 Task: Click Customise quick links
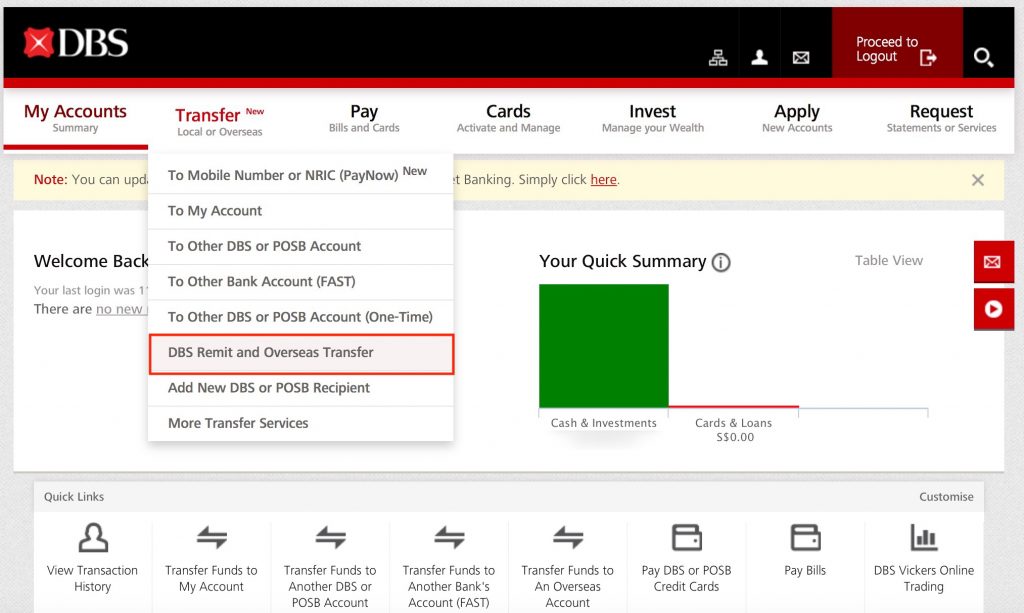[946, 497]
